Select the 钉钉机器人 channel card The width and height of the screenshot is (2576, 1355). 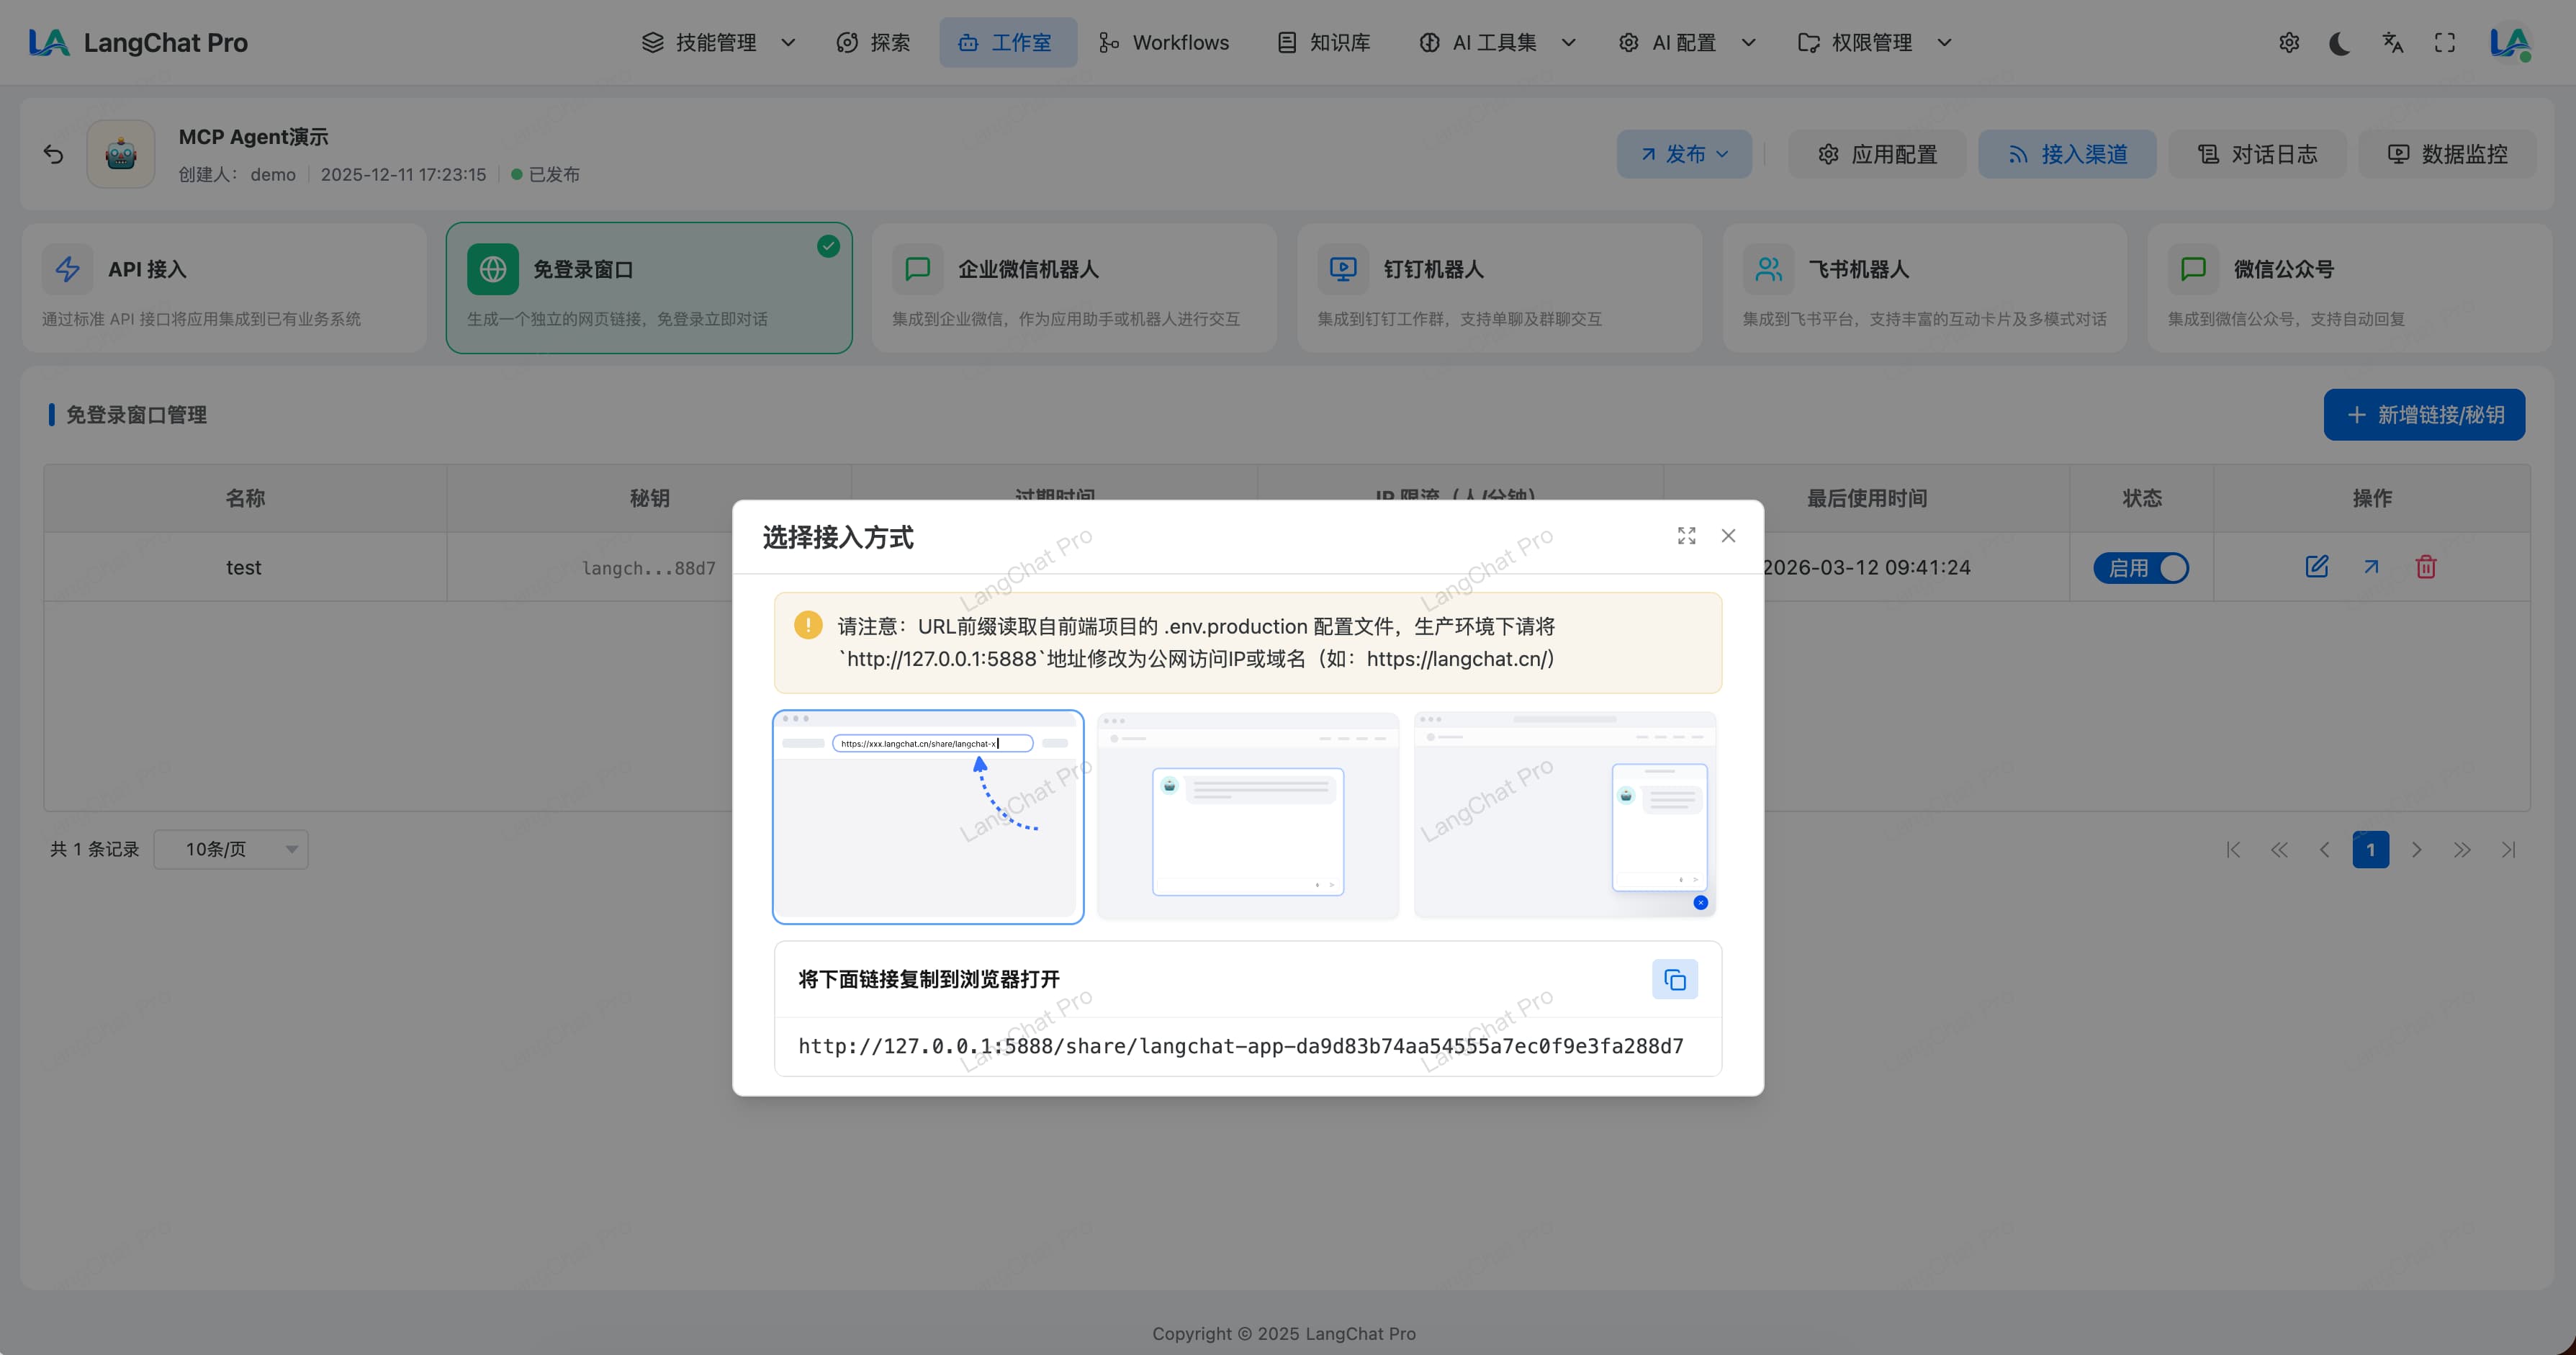[x=1498, y=288]
